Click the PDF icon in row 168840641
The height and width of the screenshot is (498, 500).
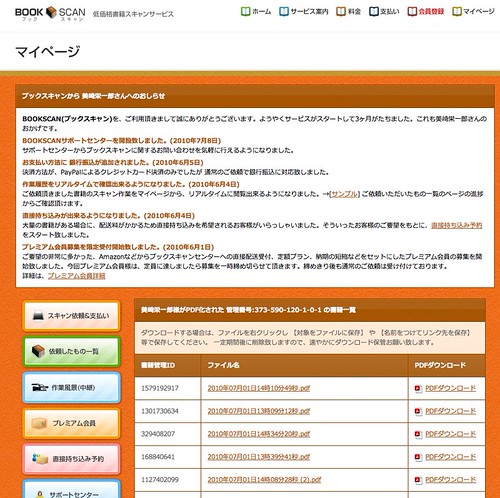tap(418, 457)
